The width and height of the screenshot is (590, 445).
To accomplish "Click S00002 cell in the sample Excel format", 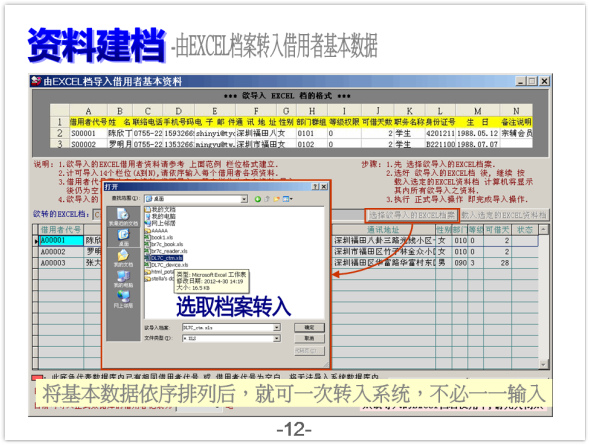I will [88, 144].
